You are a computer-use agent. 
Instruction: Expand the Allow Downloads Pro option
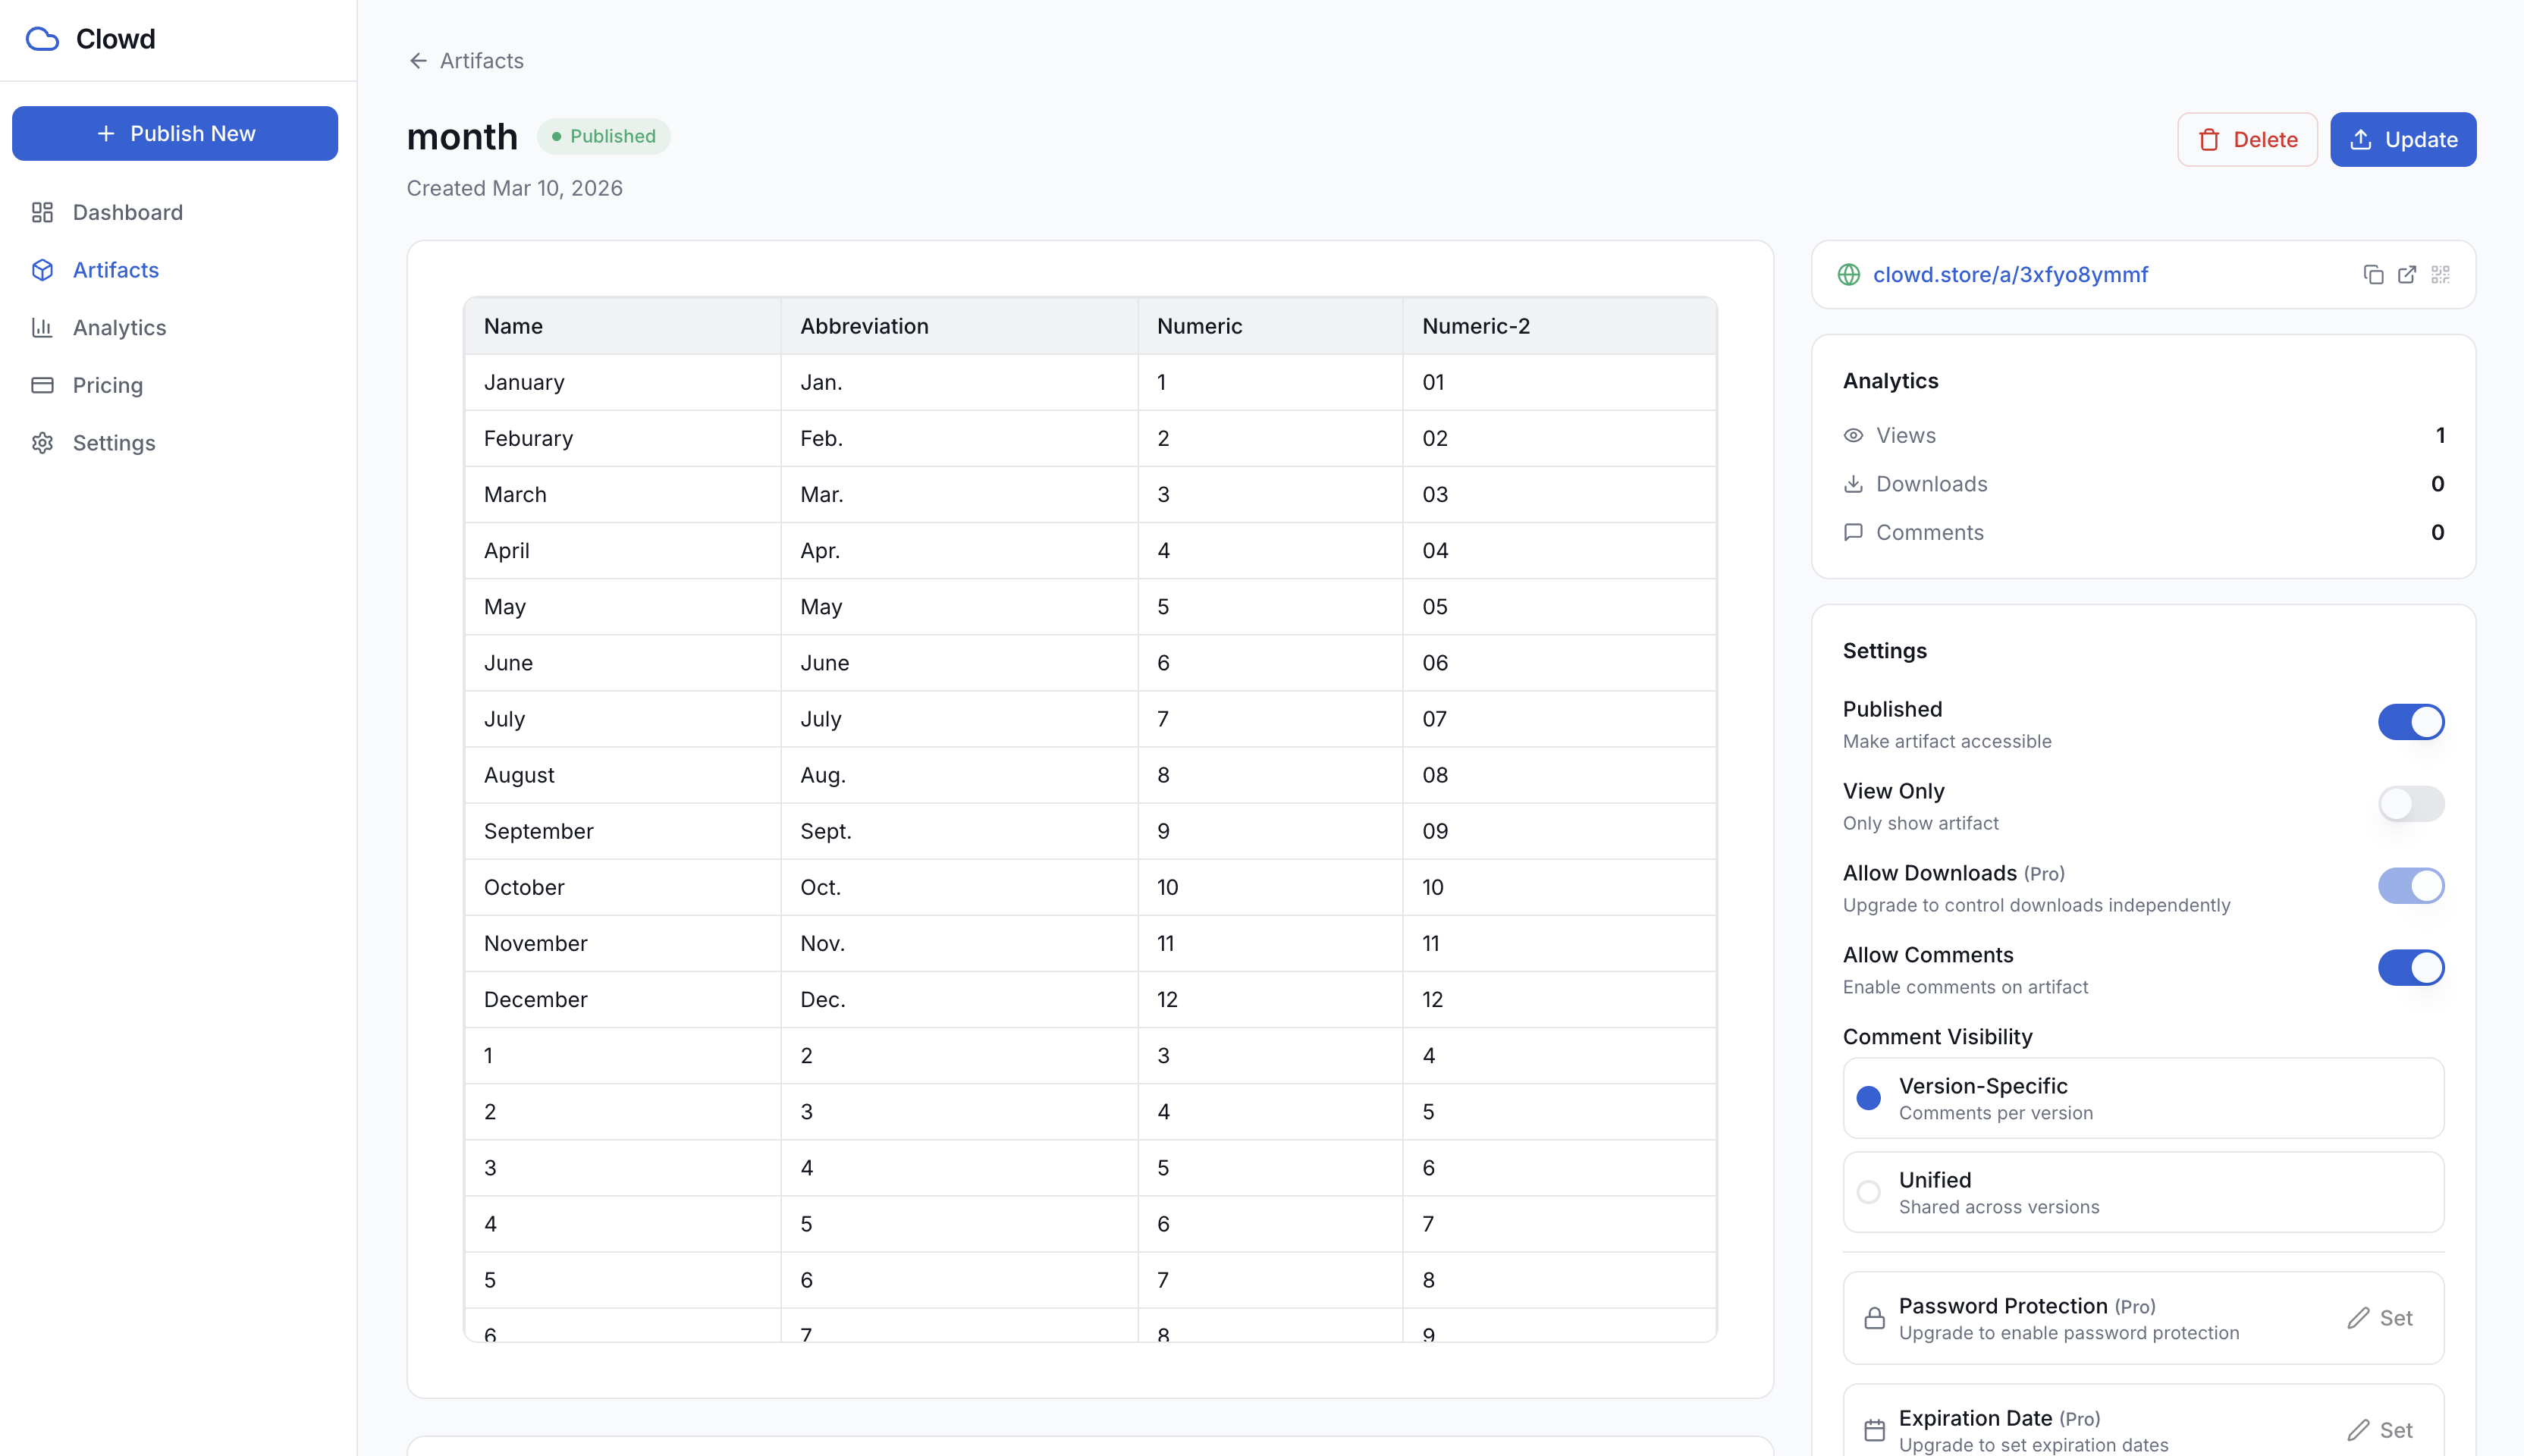coord(2410,885)
